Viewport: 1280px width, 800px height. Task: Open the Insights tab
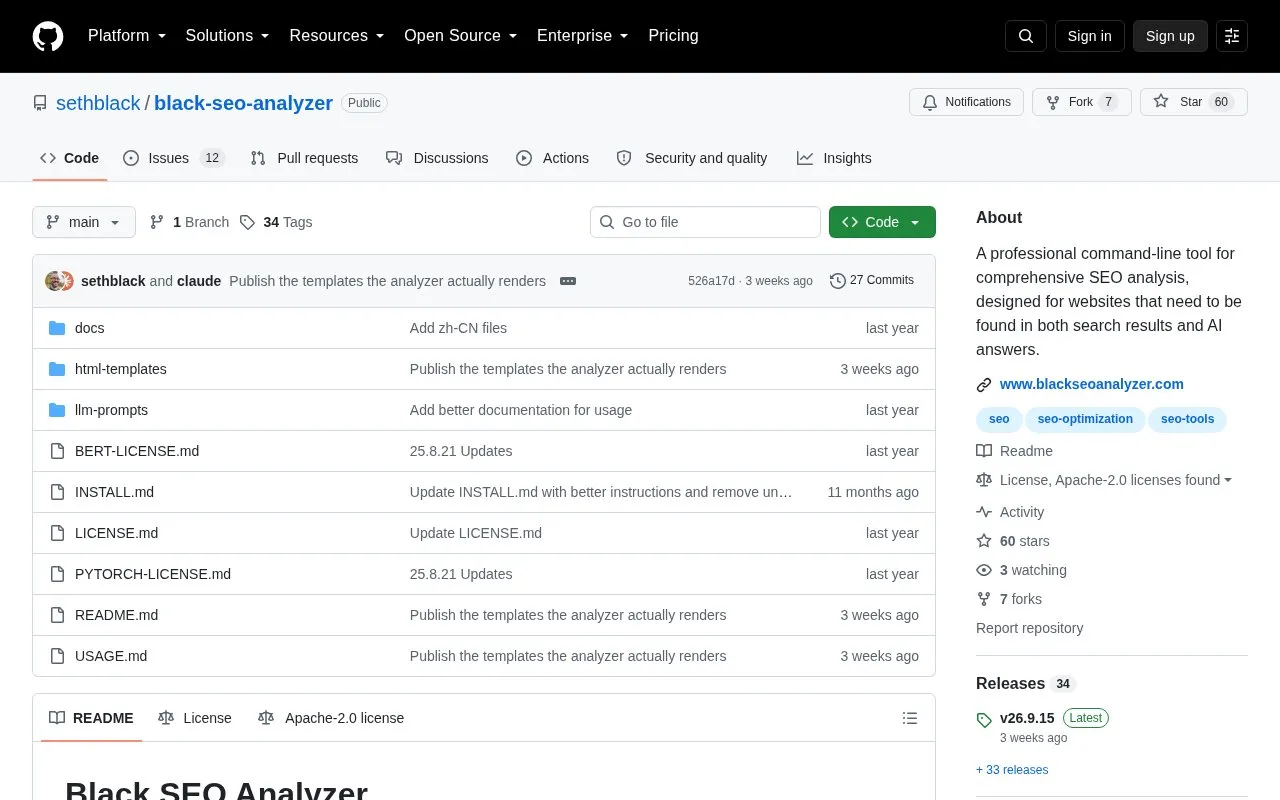[834, 158]
